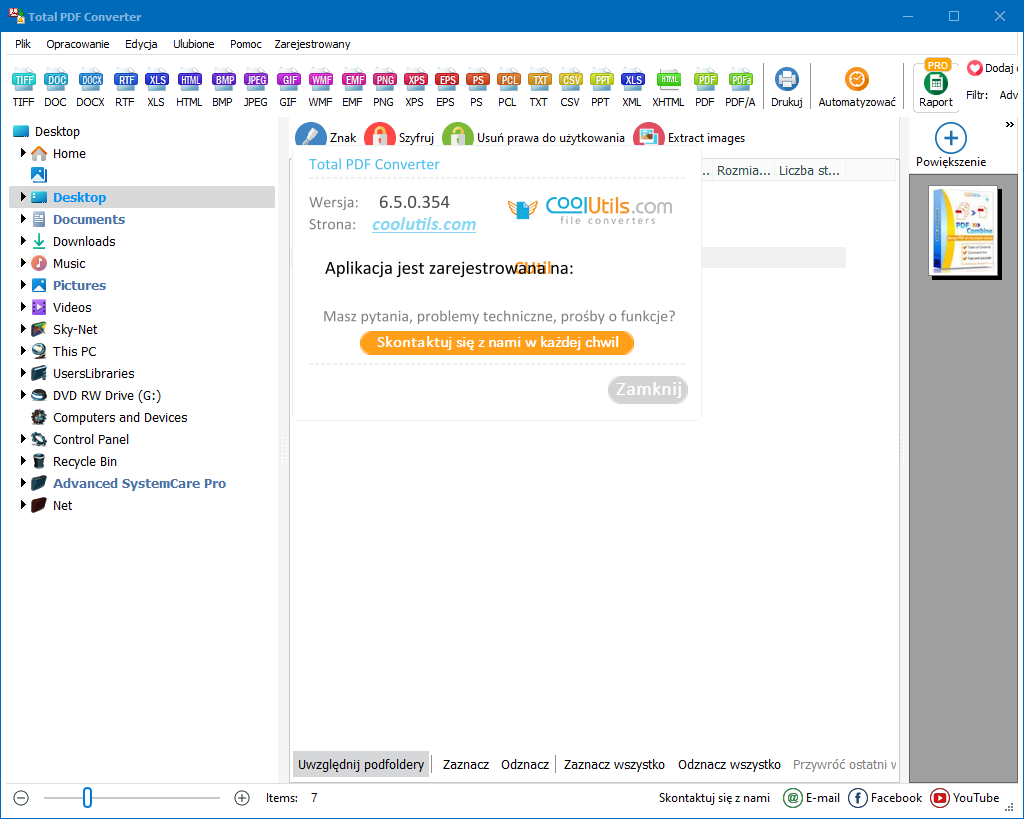Pick WMF output format

coord(321,88)
